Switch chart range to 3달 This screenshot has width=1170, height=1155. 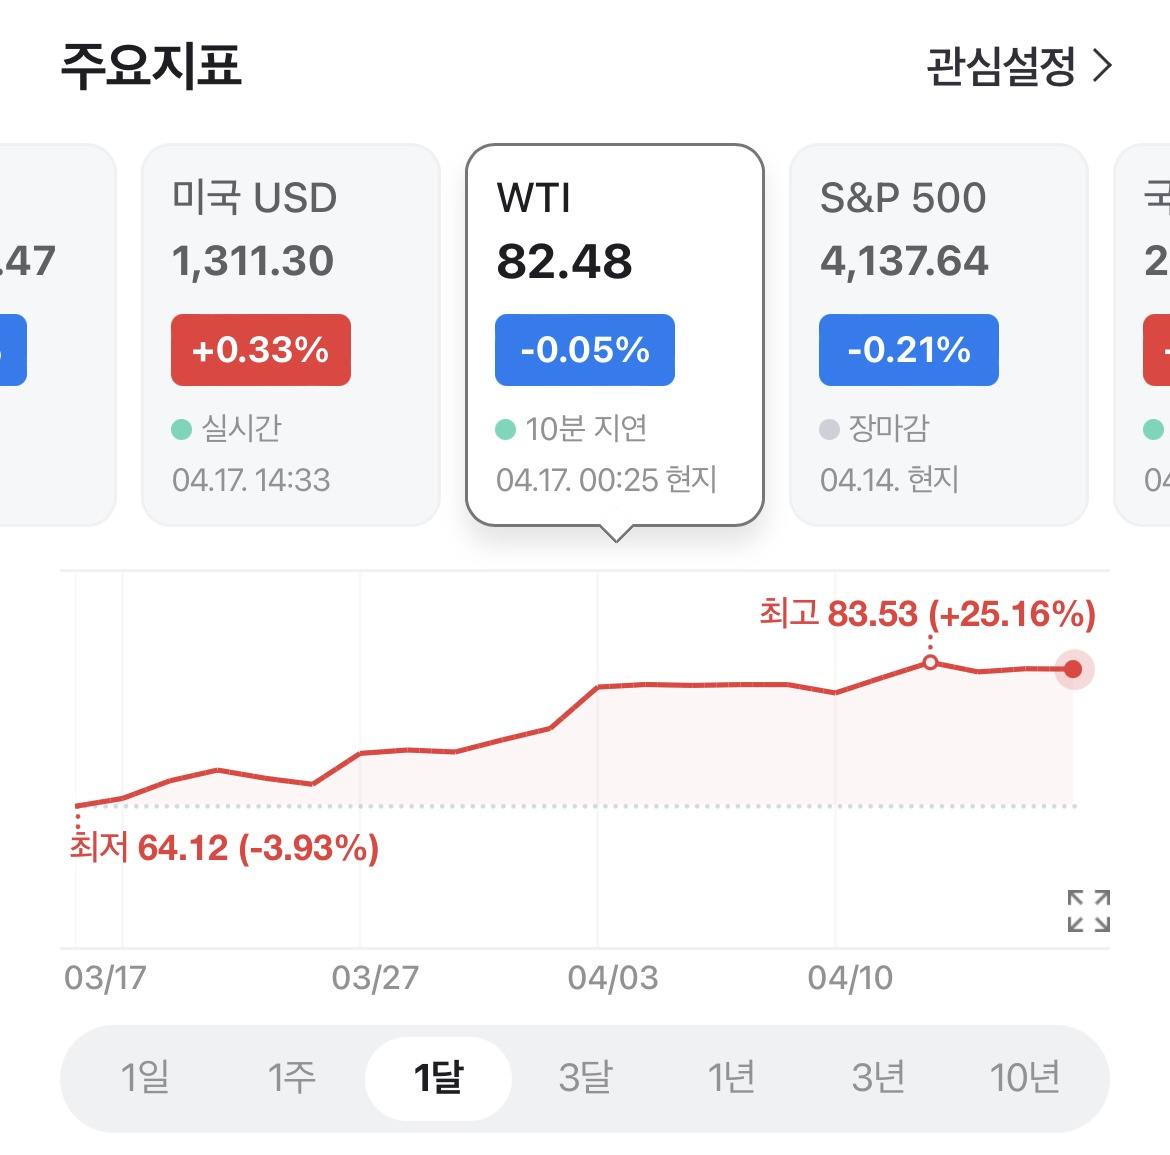585,1078
